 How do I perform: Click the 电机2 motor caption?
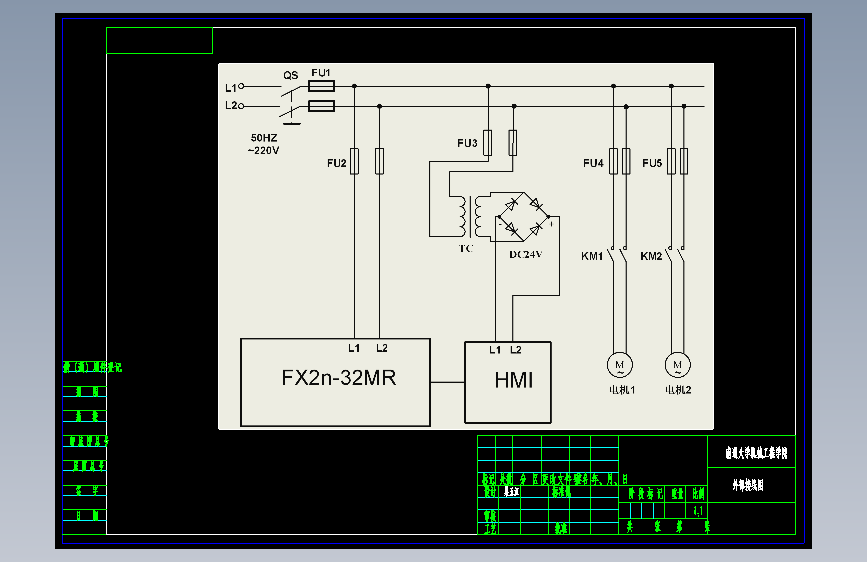[678, 390]
